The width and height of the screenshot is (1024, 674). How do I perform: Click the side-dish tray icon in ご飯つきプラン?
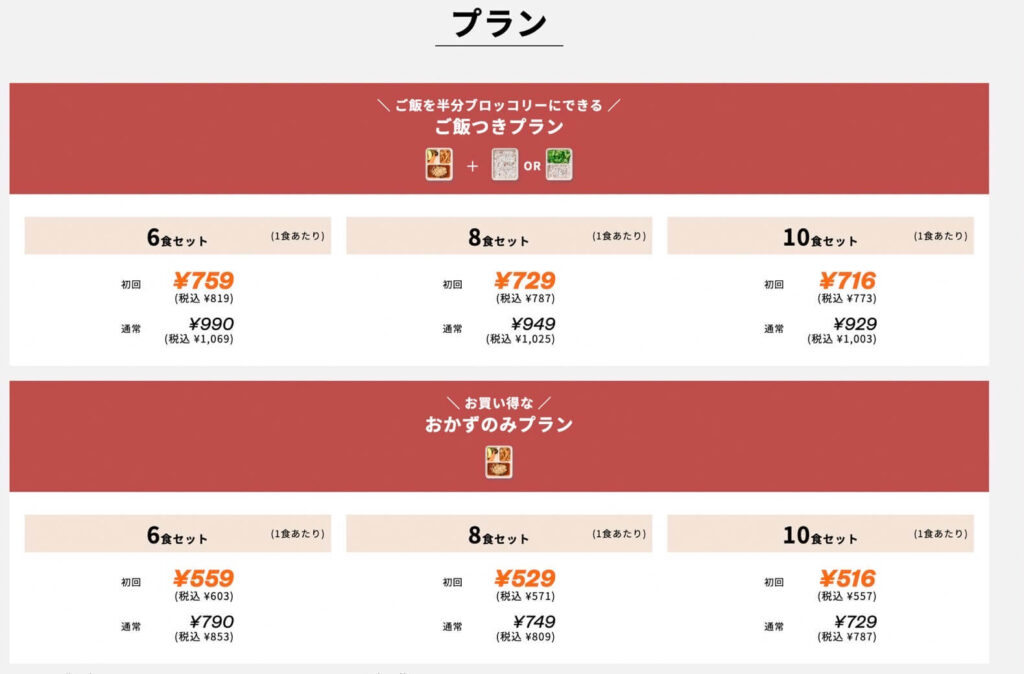439,164
